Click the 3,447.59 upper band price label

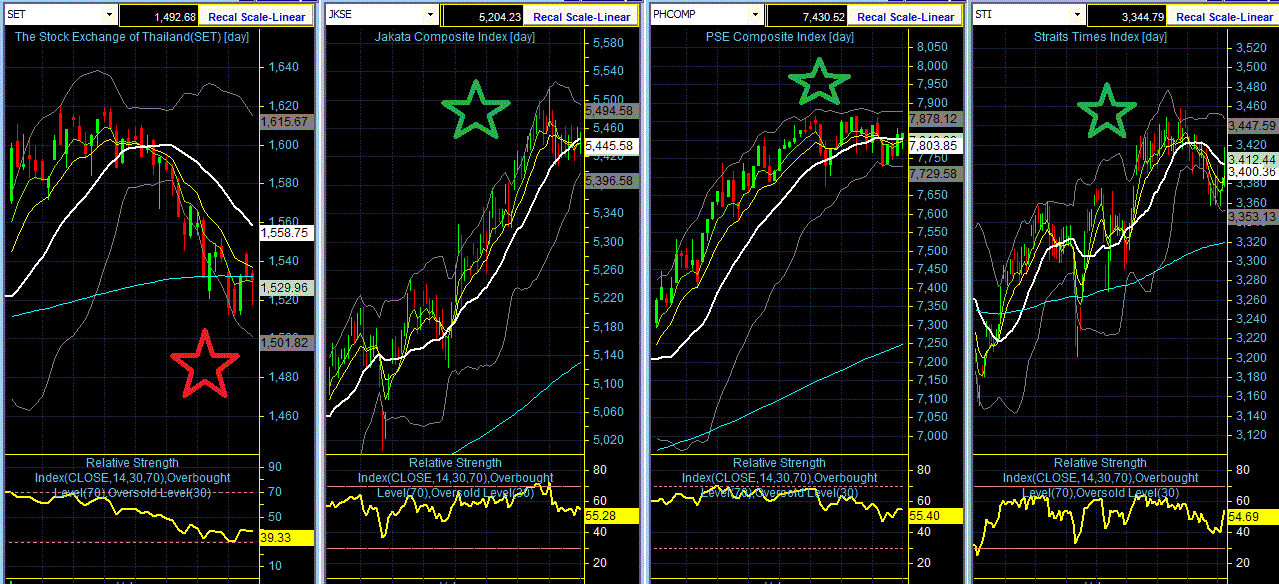1254,126
